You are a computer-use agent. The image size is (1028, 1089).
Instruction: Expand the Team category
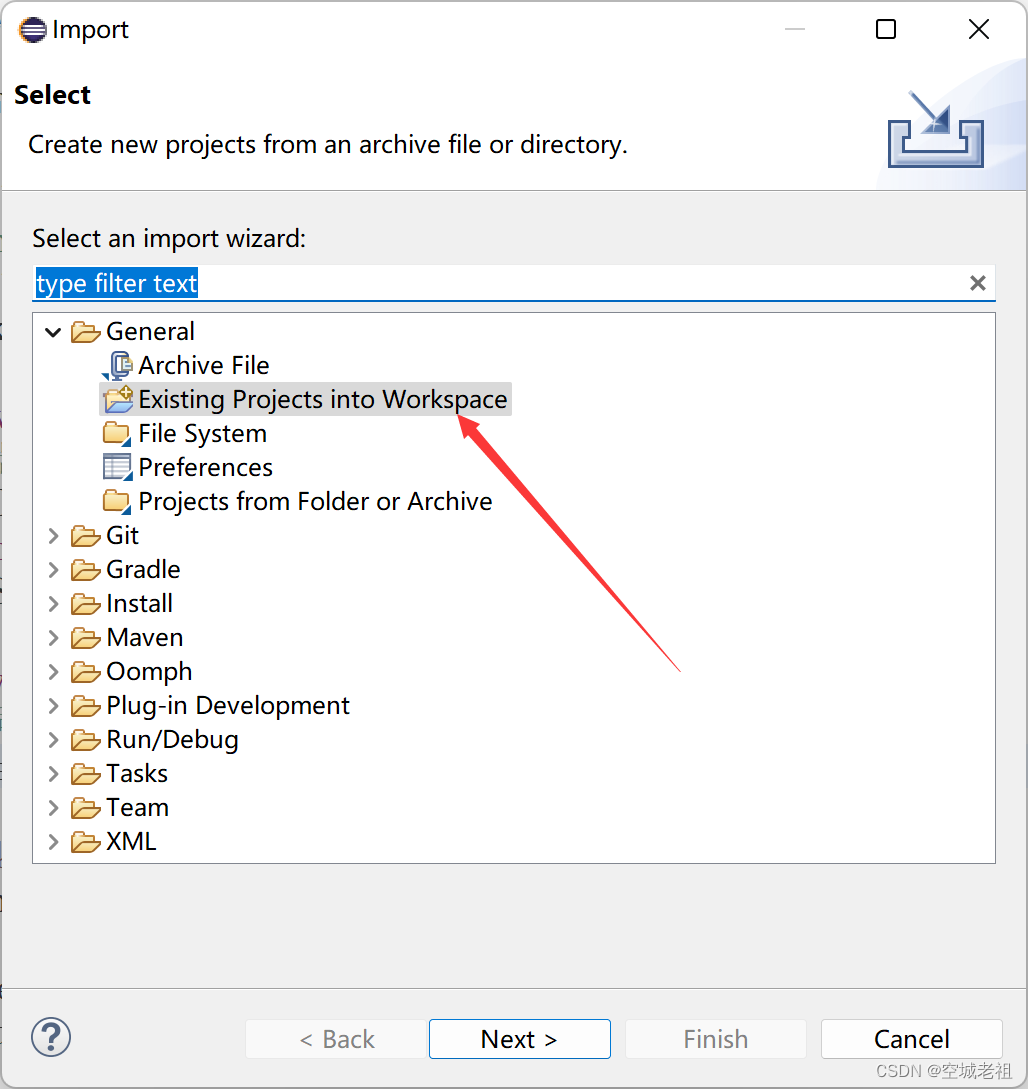(x=52, y=807)
